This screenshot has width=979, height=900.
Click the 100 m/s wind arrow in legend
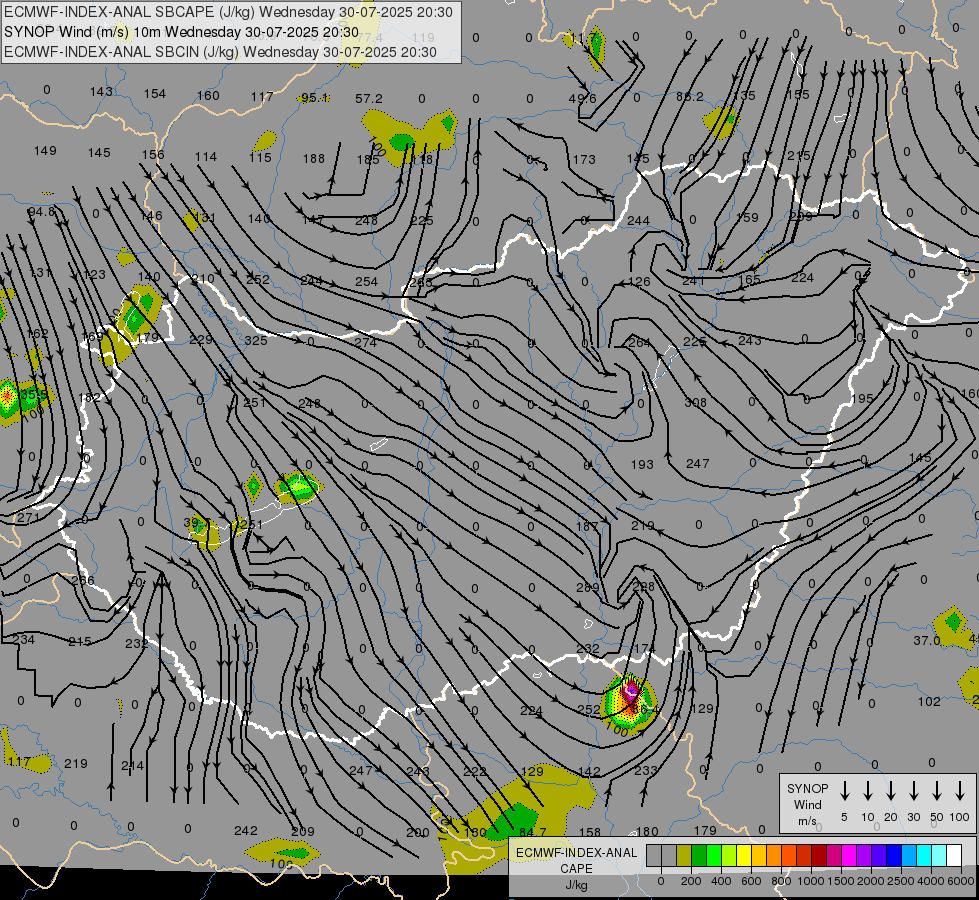click(960, 791)
